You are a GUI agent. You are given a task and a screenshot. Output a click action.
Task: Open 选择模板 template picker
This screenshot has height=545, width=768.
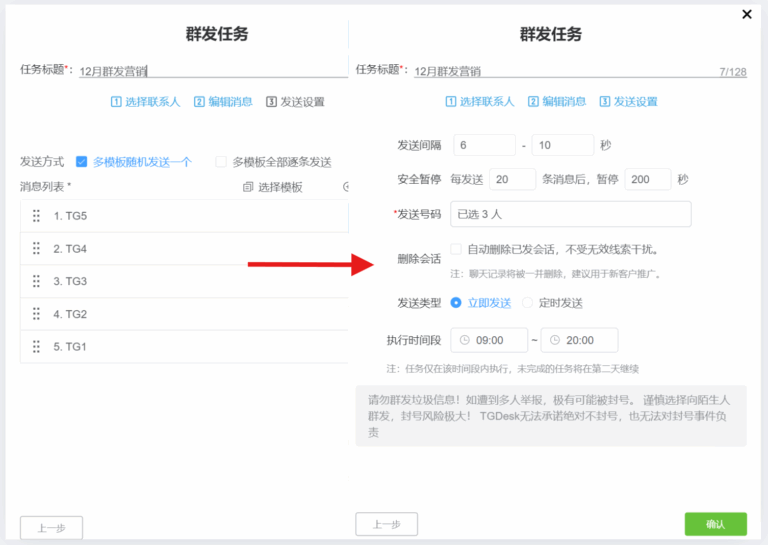click(273, 187)
